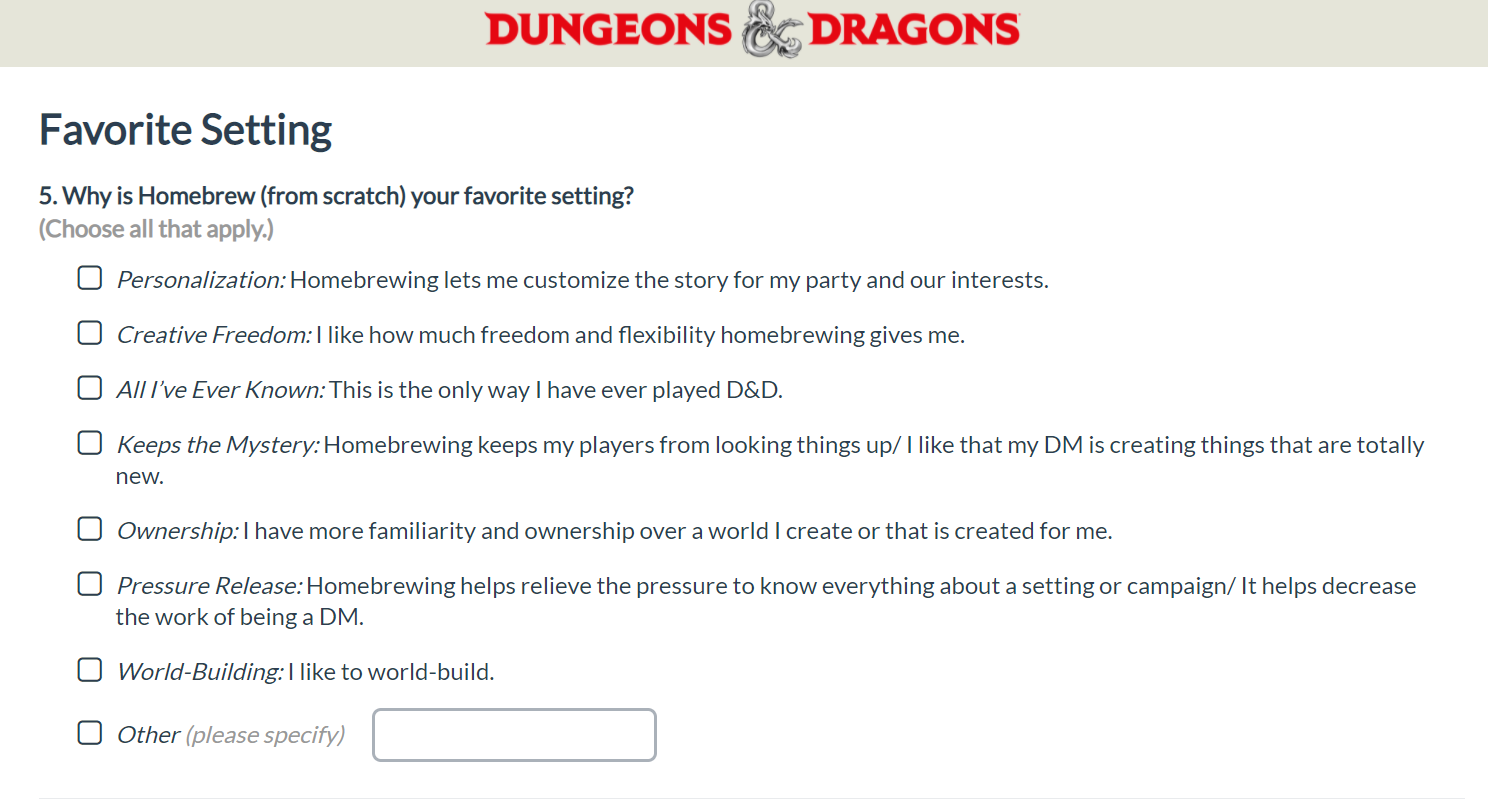This screenshot has height=802, width=1488.
Task: Enable the Keeps the Mystery checkbox
Action: [90, 443]
